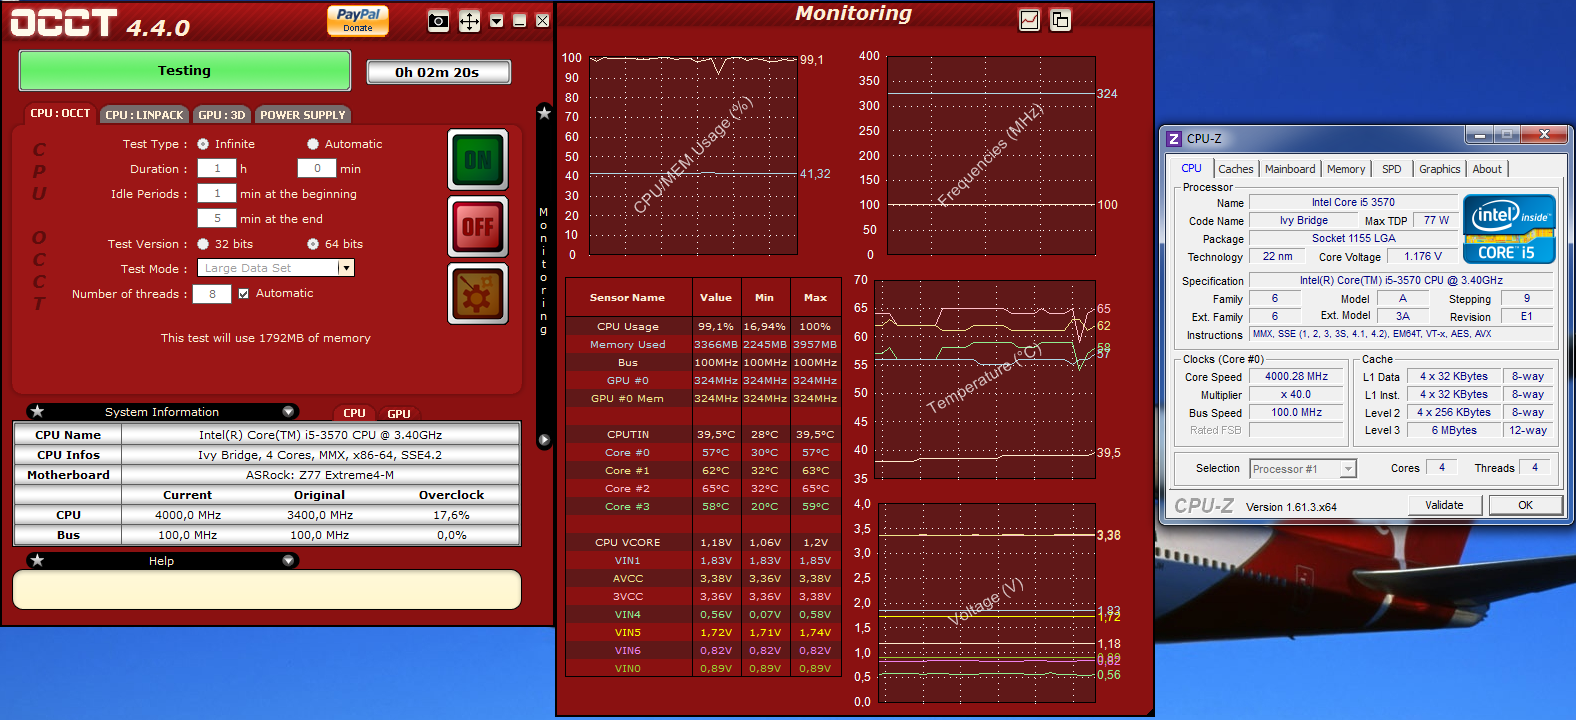Click the Core Speed value in CPU-Z
Viewport: 1576px width, 720px height.
[x=1296, y=377]
